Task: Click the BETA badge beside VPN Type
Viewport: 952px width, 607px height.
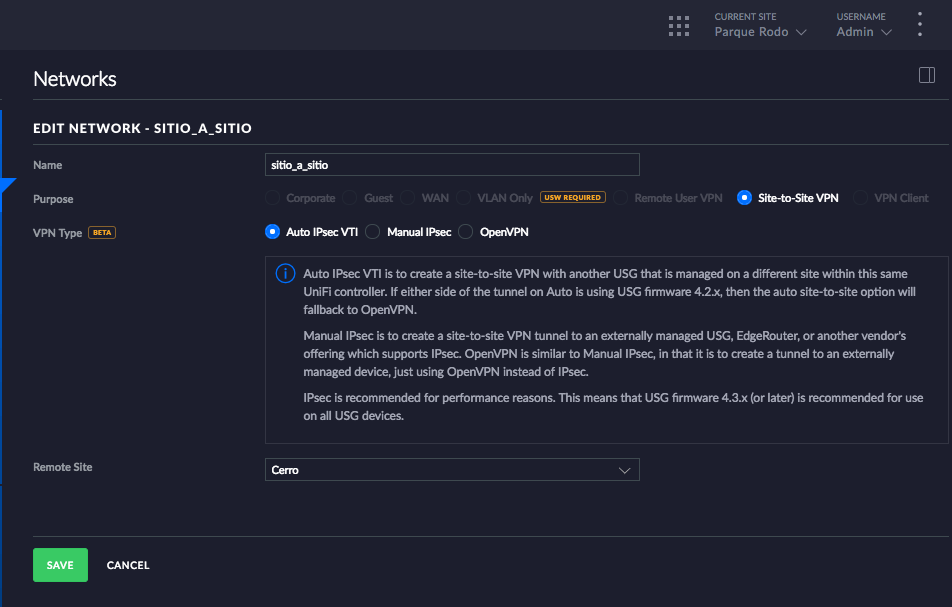Action: pyautogui.click(x=102, y=232)
